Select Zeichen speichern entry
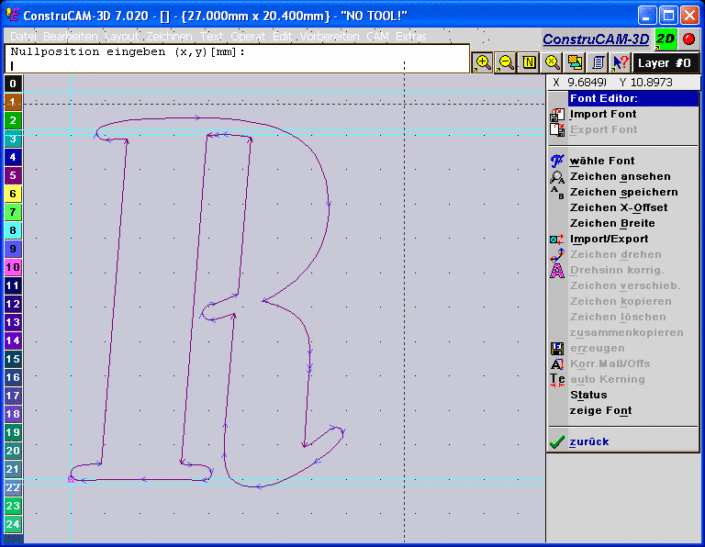Viewport: 705px width, 547px height. click(624, 192)
